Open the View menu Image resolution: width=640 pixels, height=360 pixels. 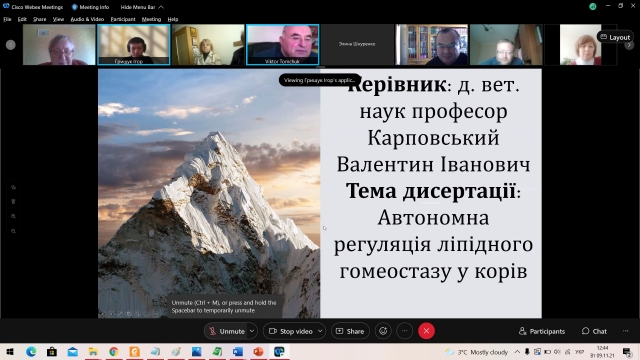(x=58, y=19)
